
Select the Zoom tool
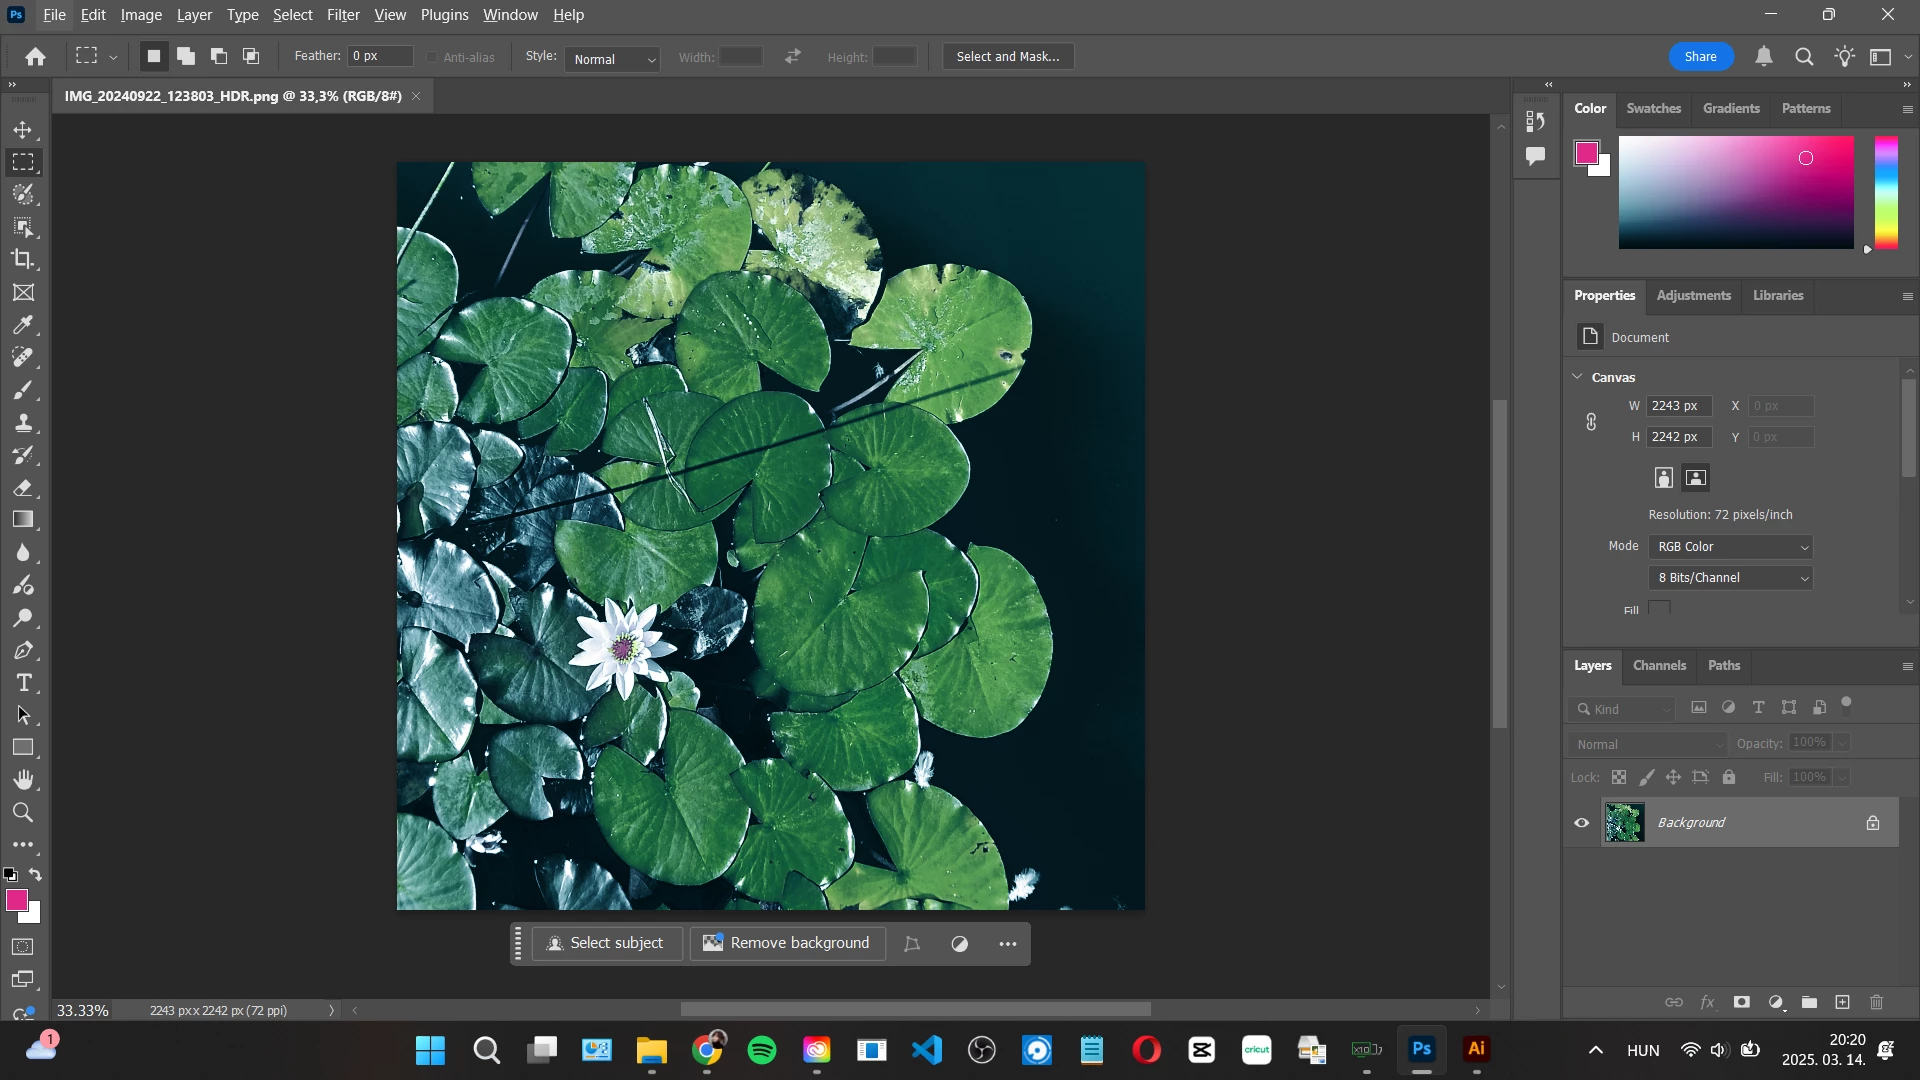coord(23,813)
